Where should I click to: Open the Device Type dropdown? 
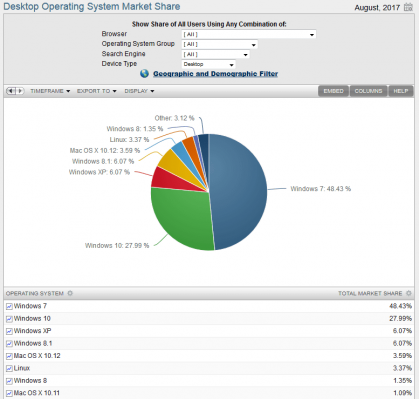coord(208,64)
